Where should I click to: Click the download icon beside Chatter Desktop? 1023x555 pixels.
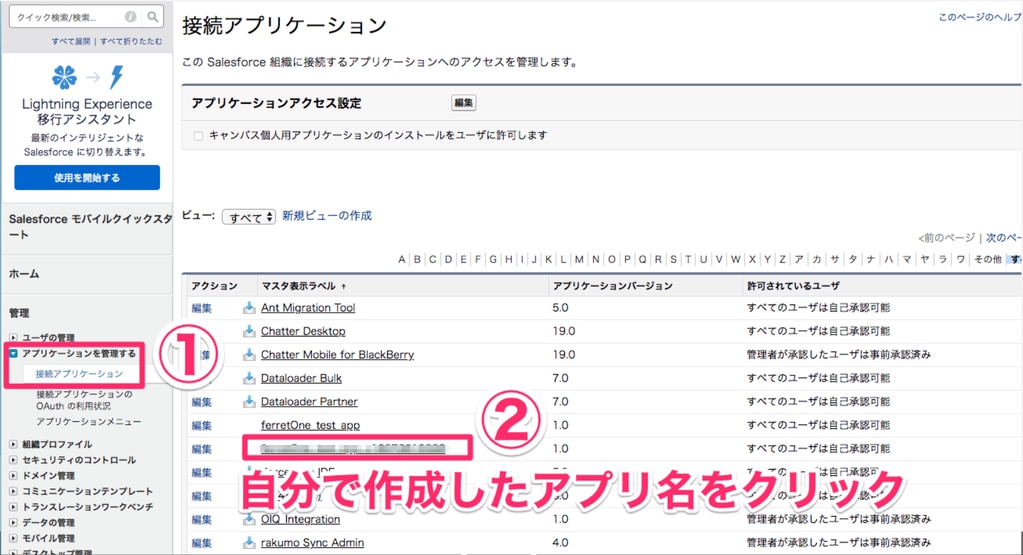click(x=249, y=331)
